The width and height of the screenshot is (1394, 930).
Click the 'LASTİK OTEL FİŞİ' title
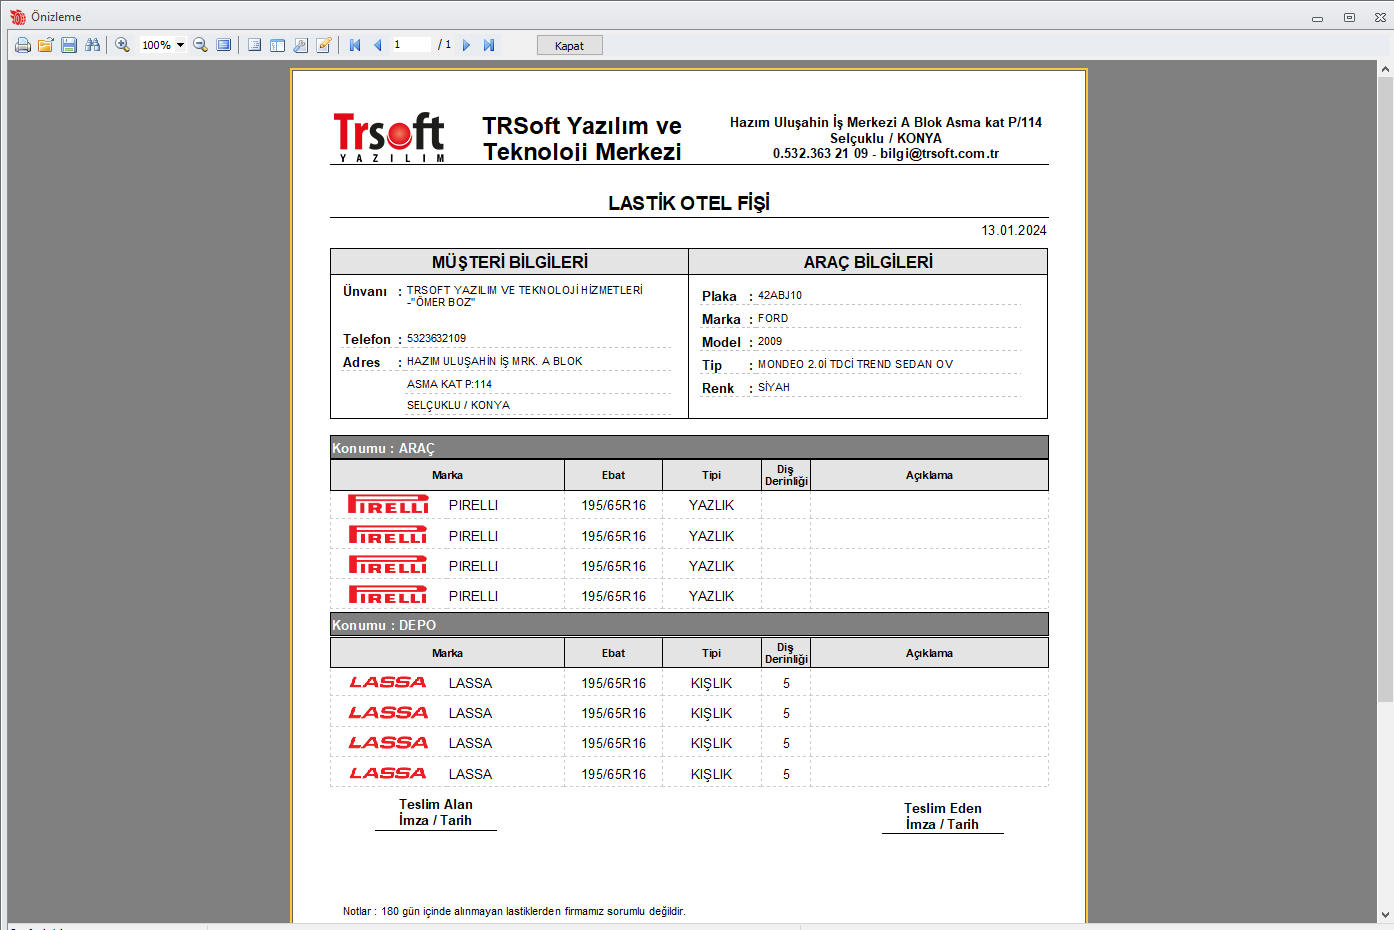(689, 203)
